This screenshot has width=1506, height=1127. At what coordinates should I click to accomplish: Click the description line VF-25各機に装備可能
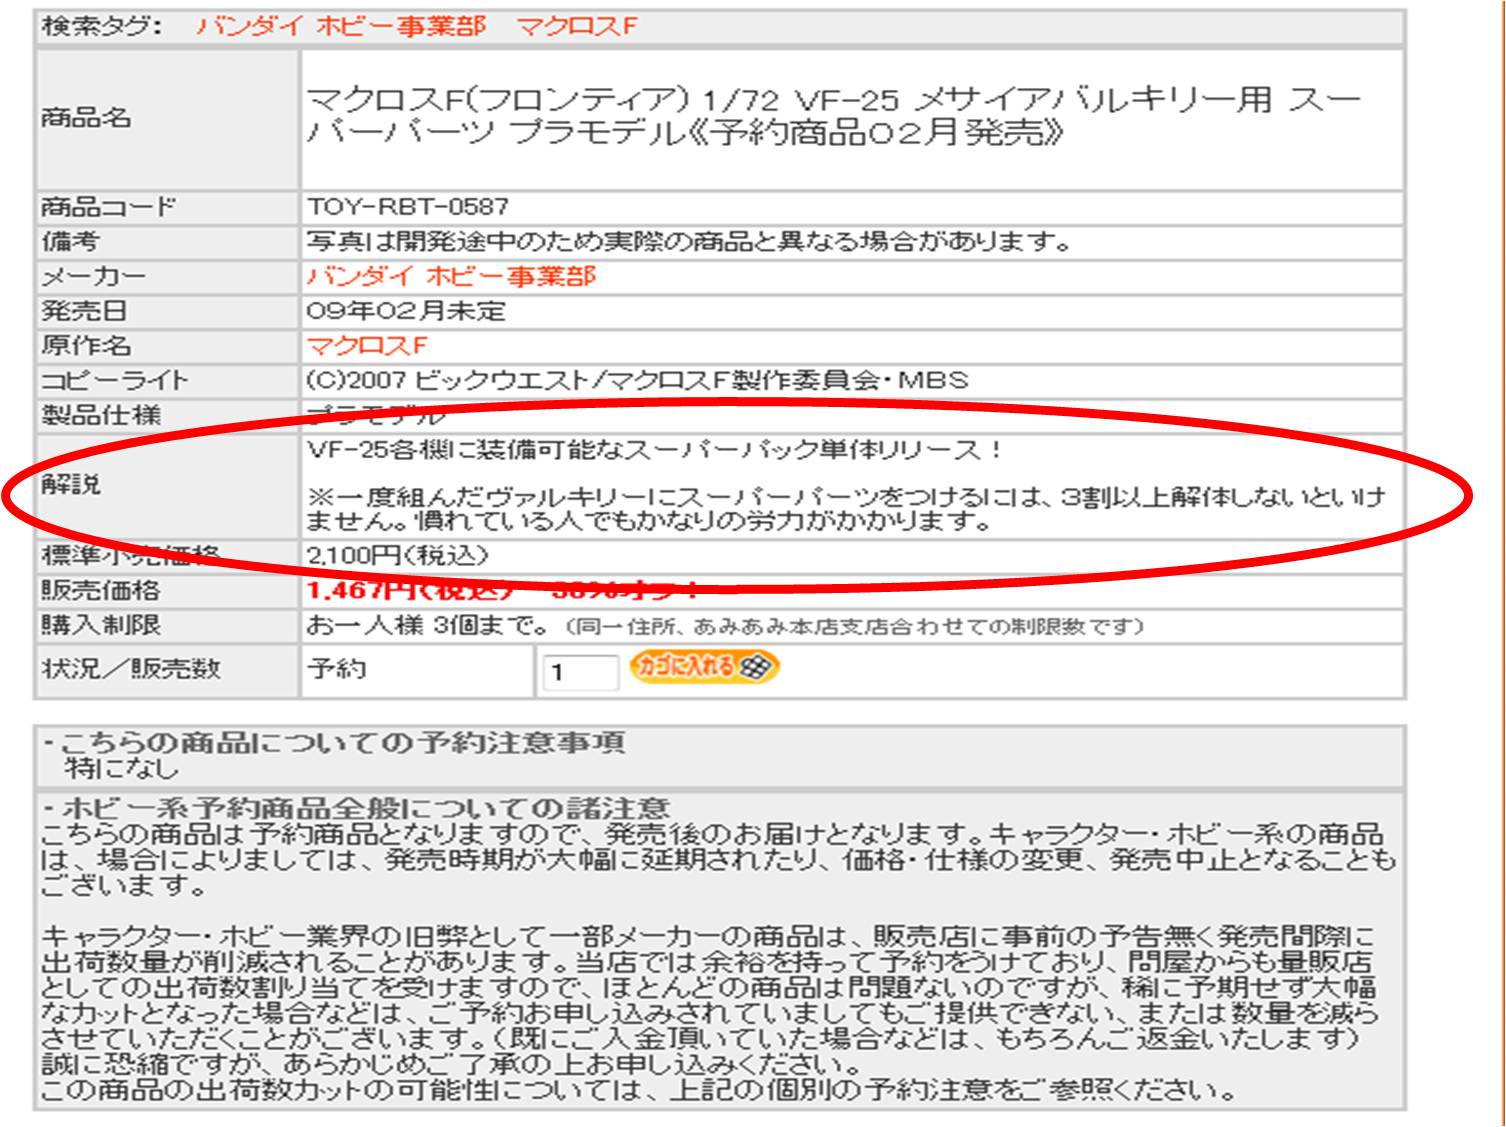(x=655, y=450)
